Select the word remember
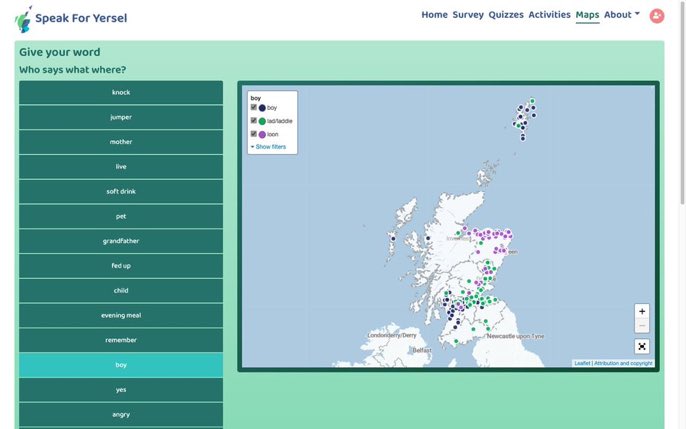686x429 pixels. coord(121,340)
